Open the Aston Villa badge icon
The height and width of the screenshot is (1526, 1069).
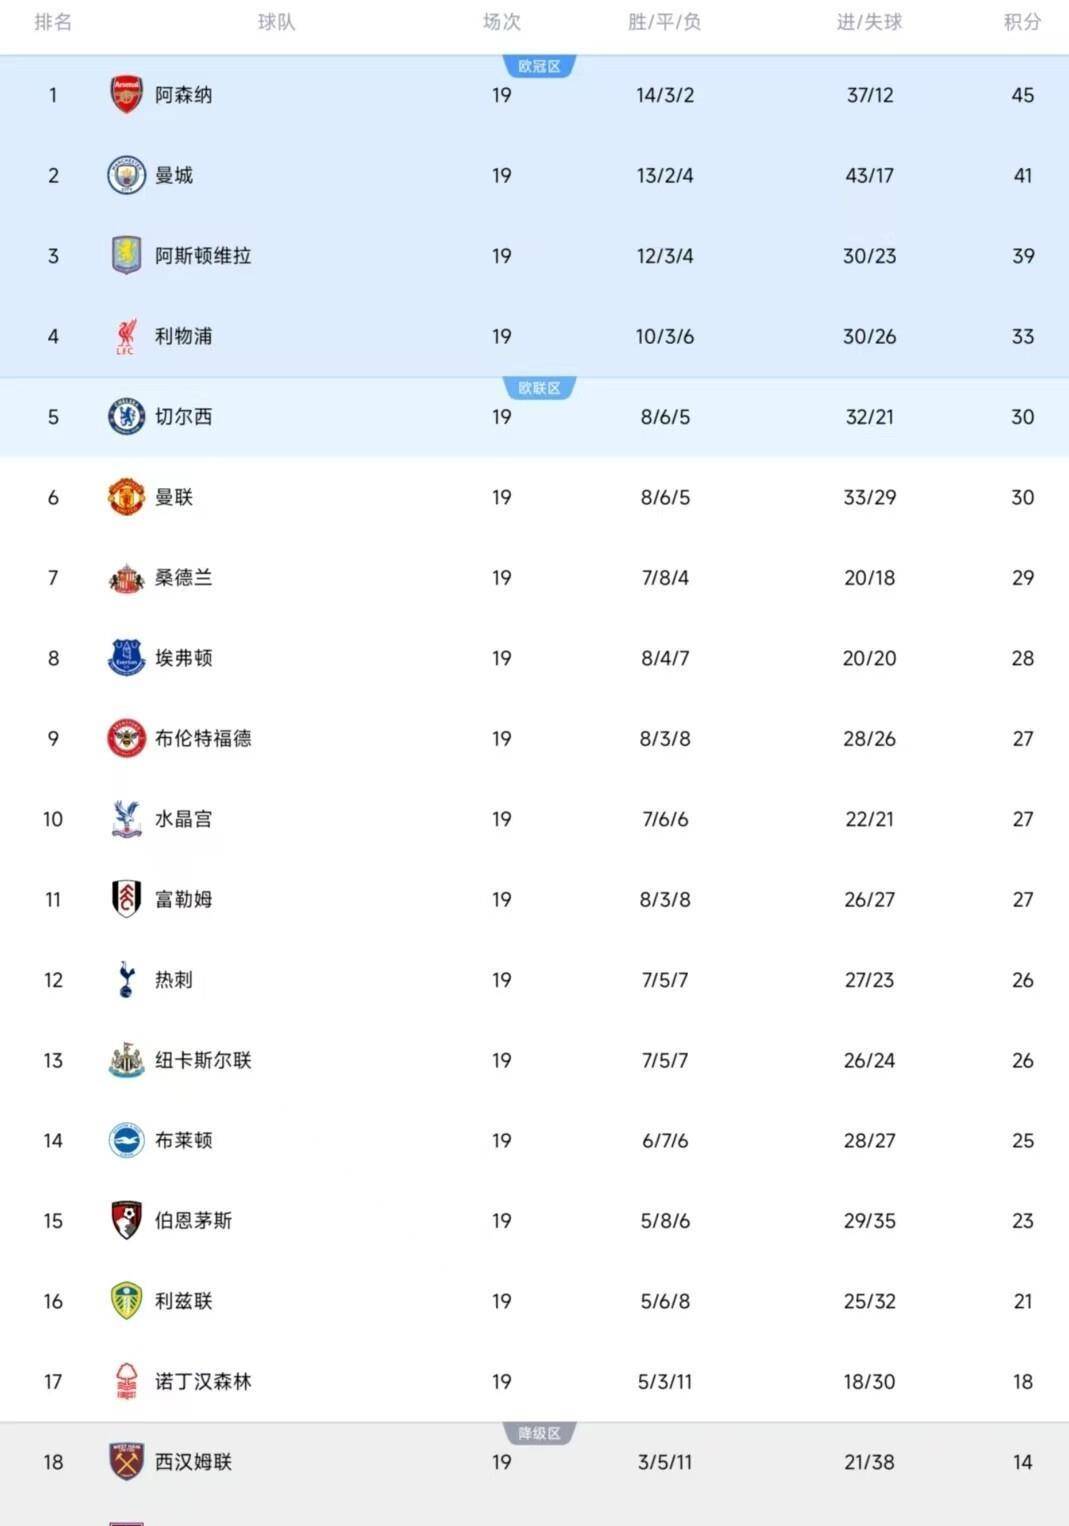pos(126,256)
